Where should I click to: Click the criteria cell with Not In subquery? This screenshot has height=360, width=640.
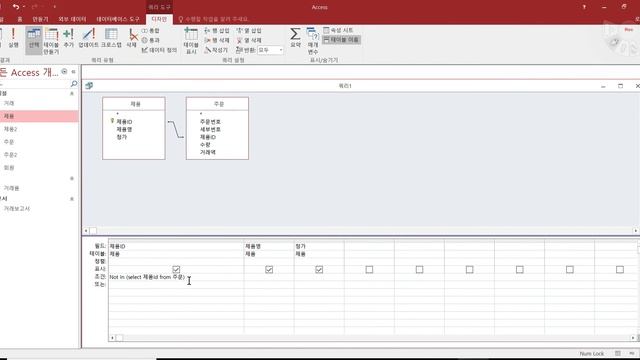click(176, 277)
